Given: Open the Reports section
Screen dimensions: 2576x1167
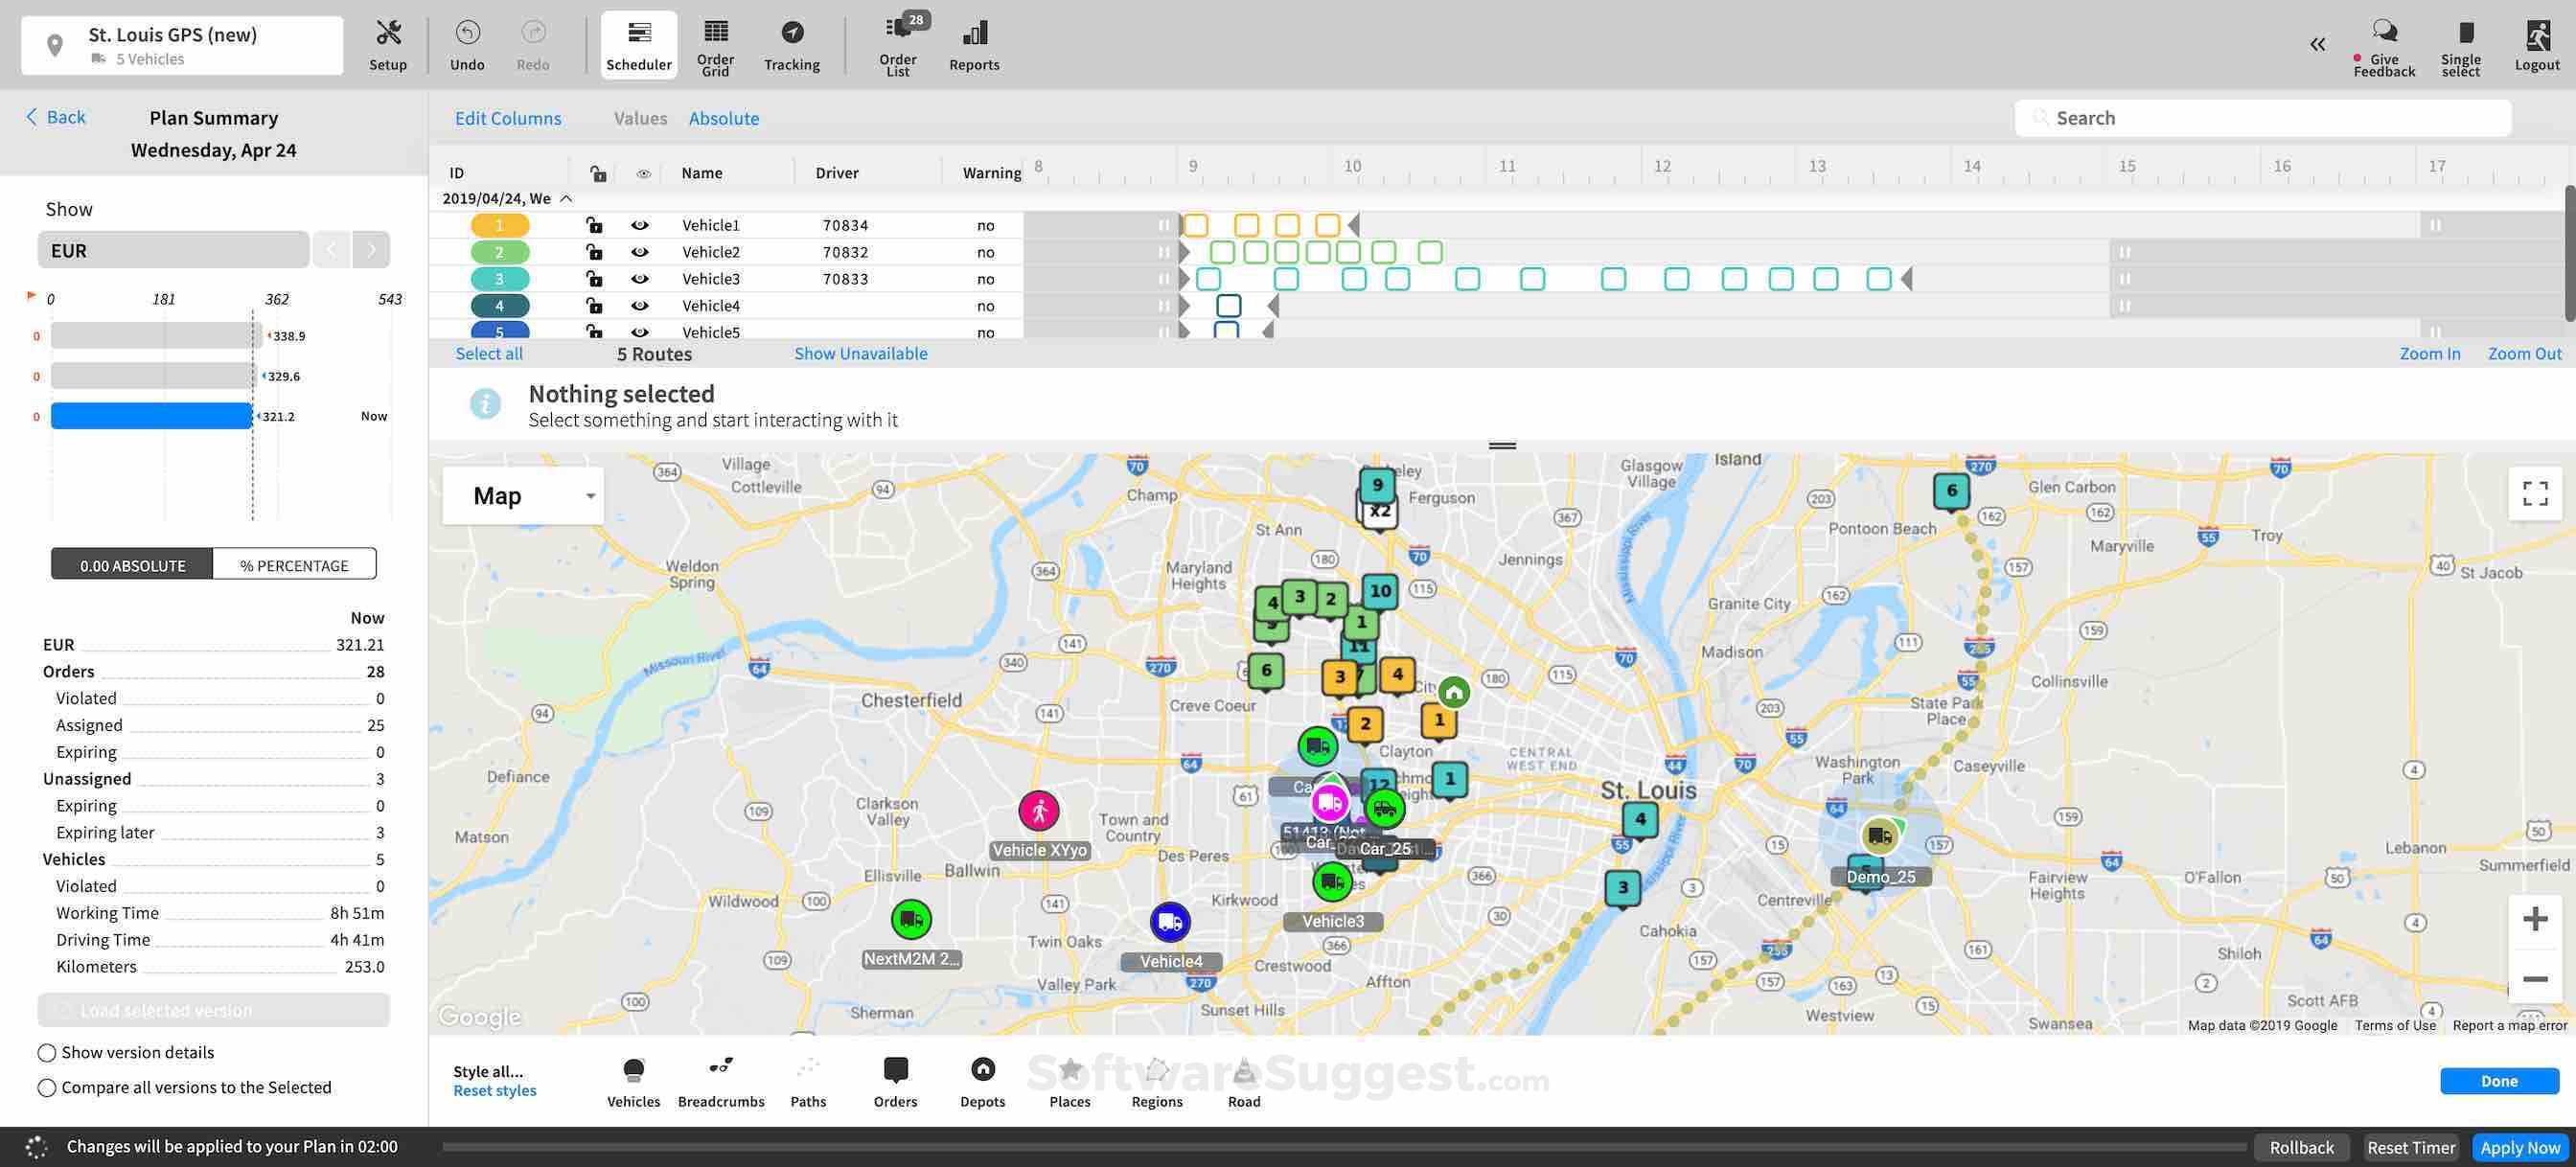Looking at the screenshot, I should [x=972, y=44].
